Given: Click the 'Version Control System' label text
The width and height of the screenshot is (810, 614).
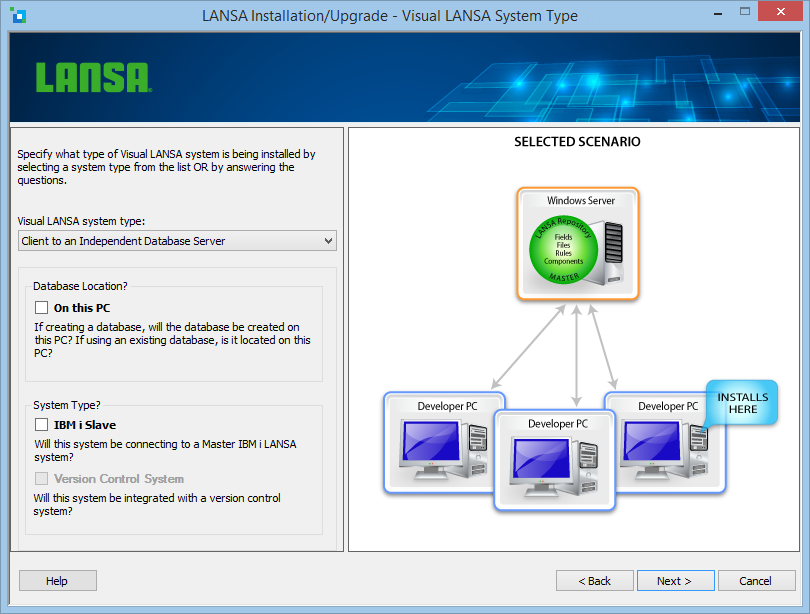Looking at the screenshot, I should tap(119, 479).
